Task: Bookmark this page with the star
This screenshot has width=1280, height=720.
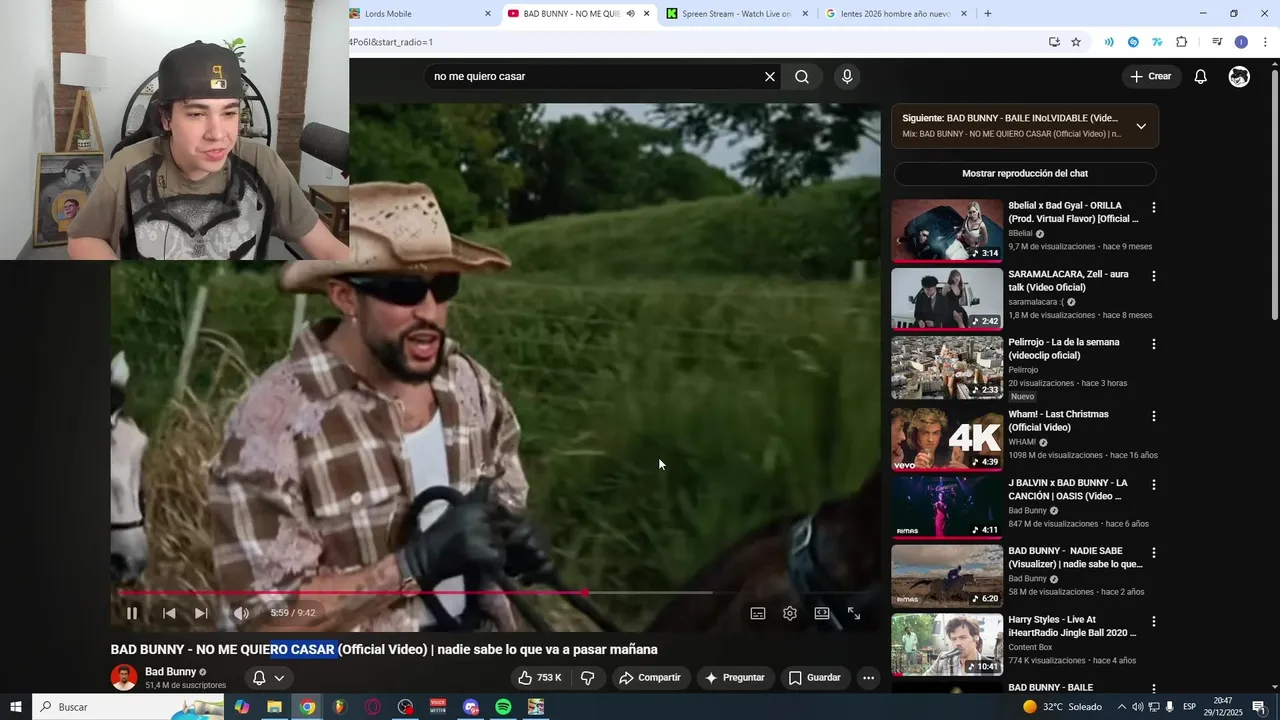Action: click(1076, 42)
